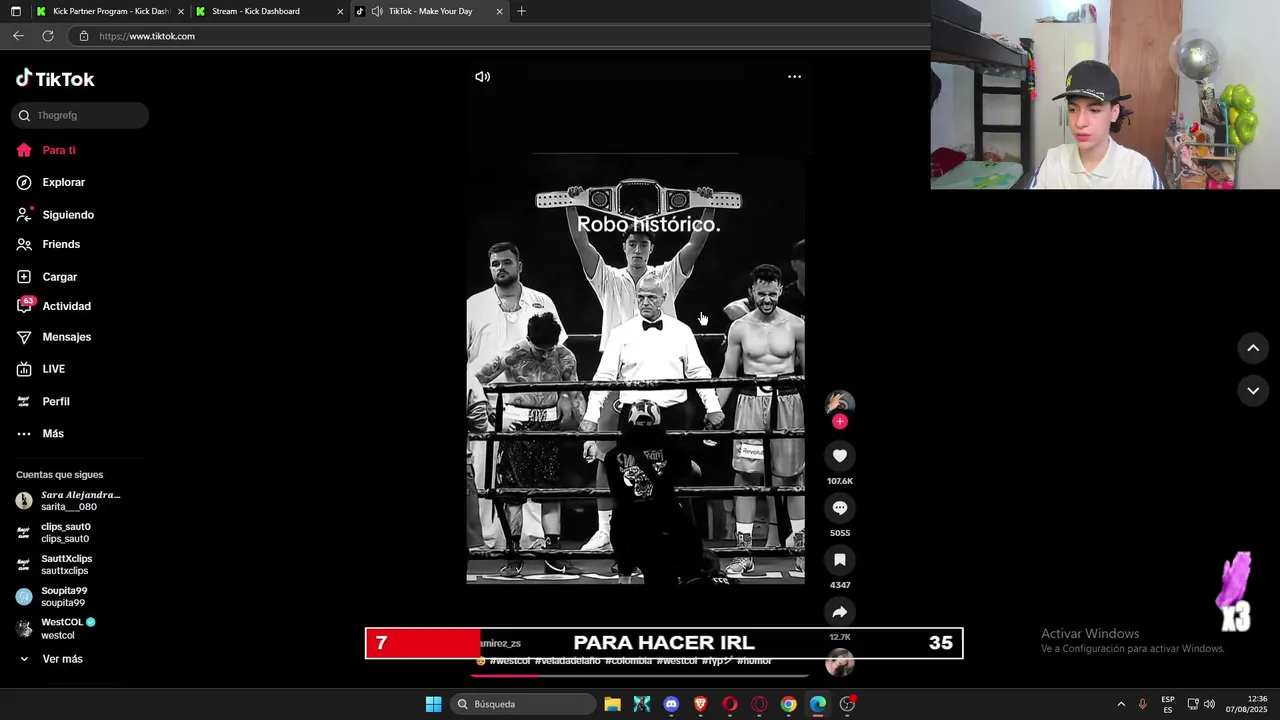Viewport: 1280px width, 720px height.
Task: Open the sound music disc thumbnail
Action: tap(840, 662)
